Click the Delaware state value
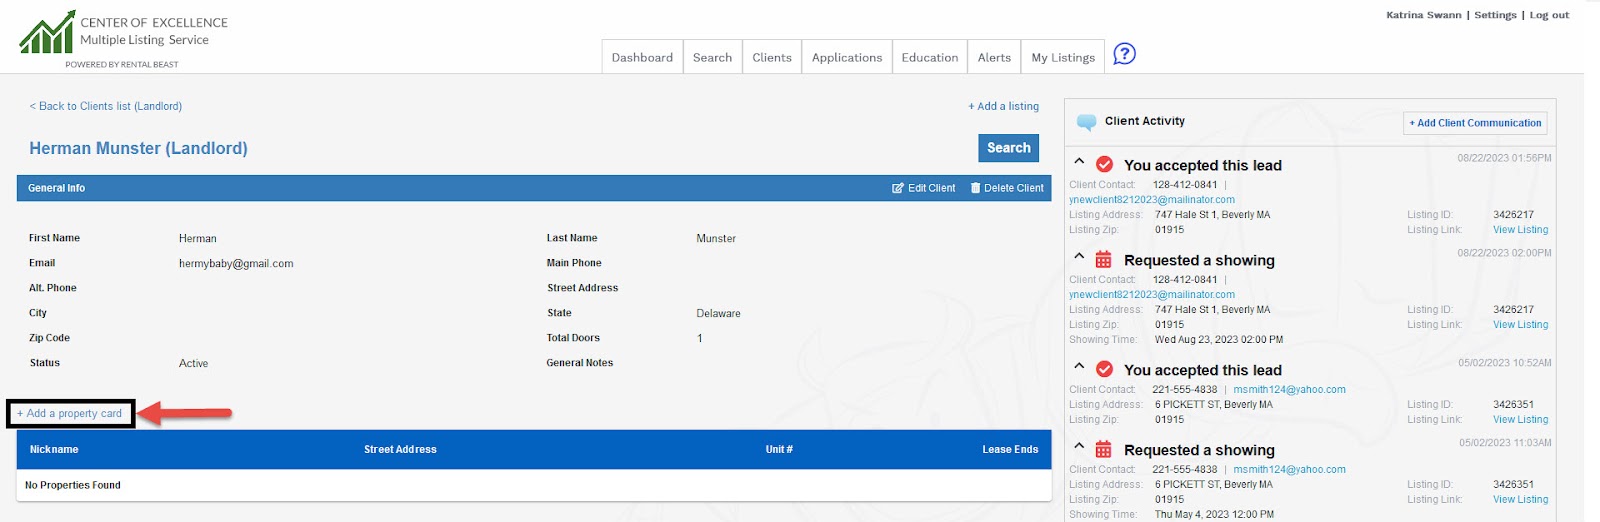The height and width of the screenshot is (522, 1600). click(718, 314)
